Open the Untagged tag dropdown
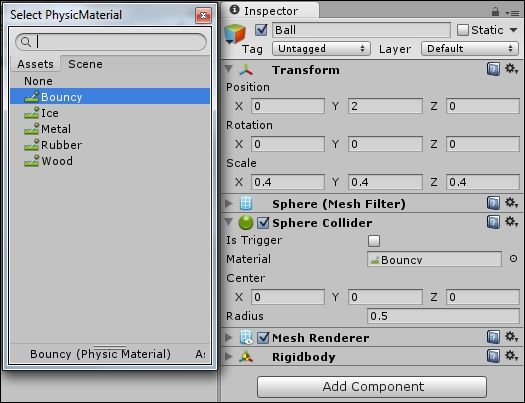The height and width of the screenshot is (403, 525). pyautogui.click(x=321, y=49)
